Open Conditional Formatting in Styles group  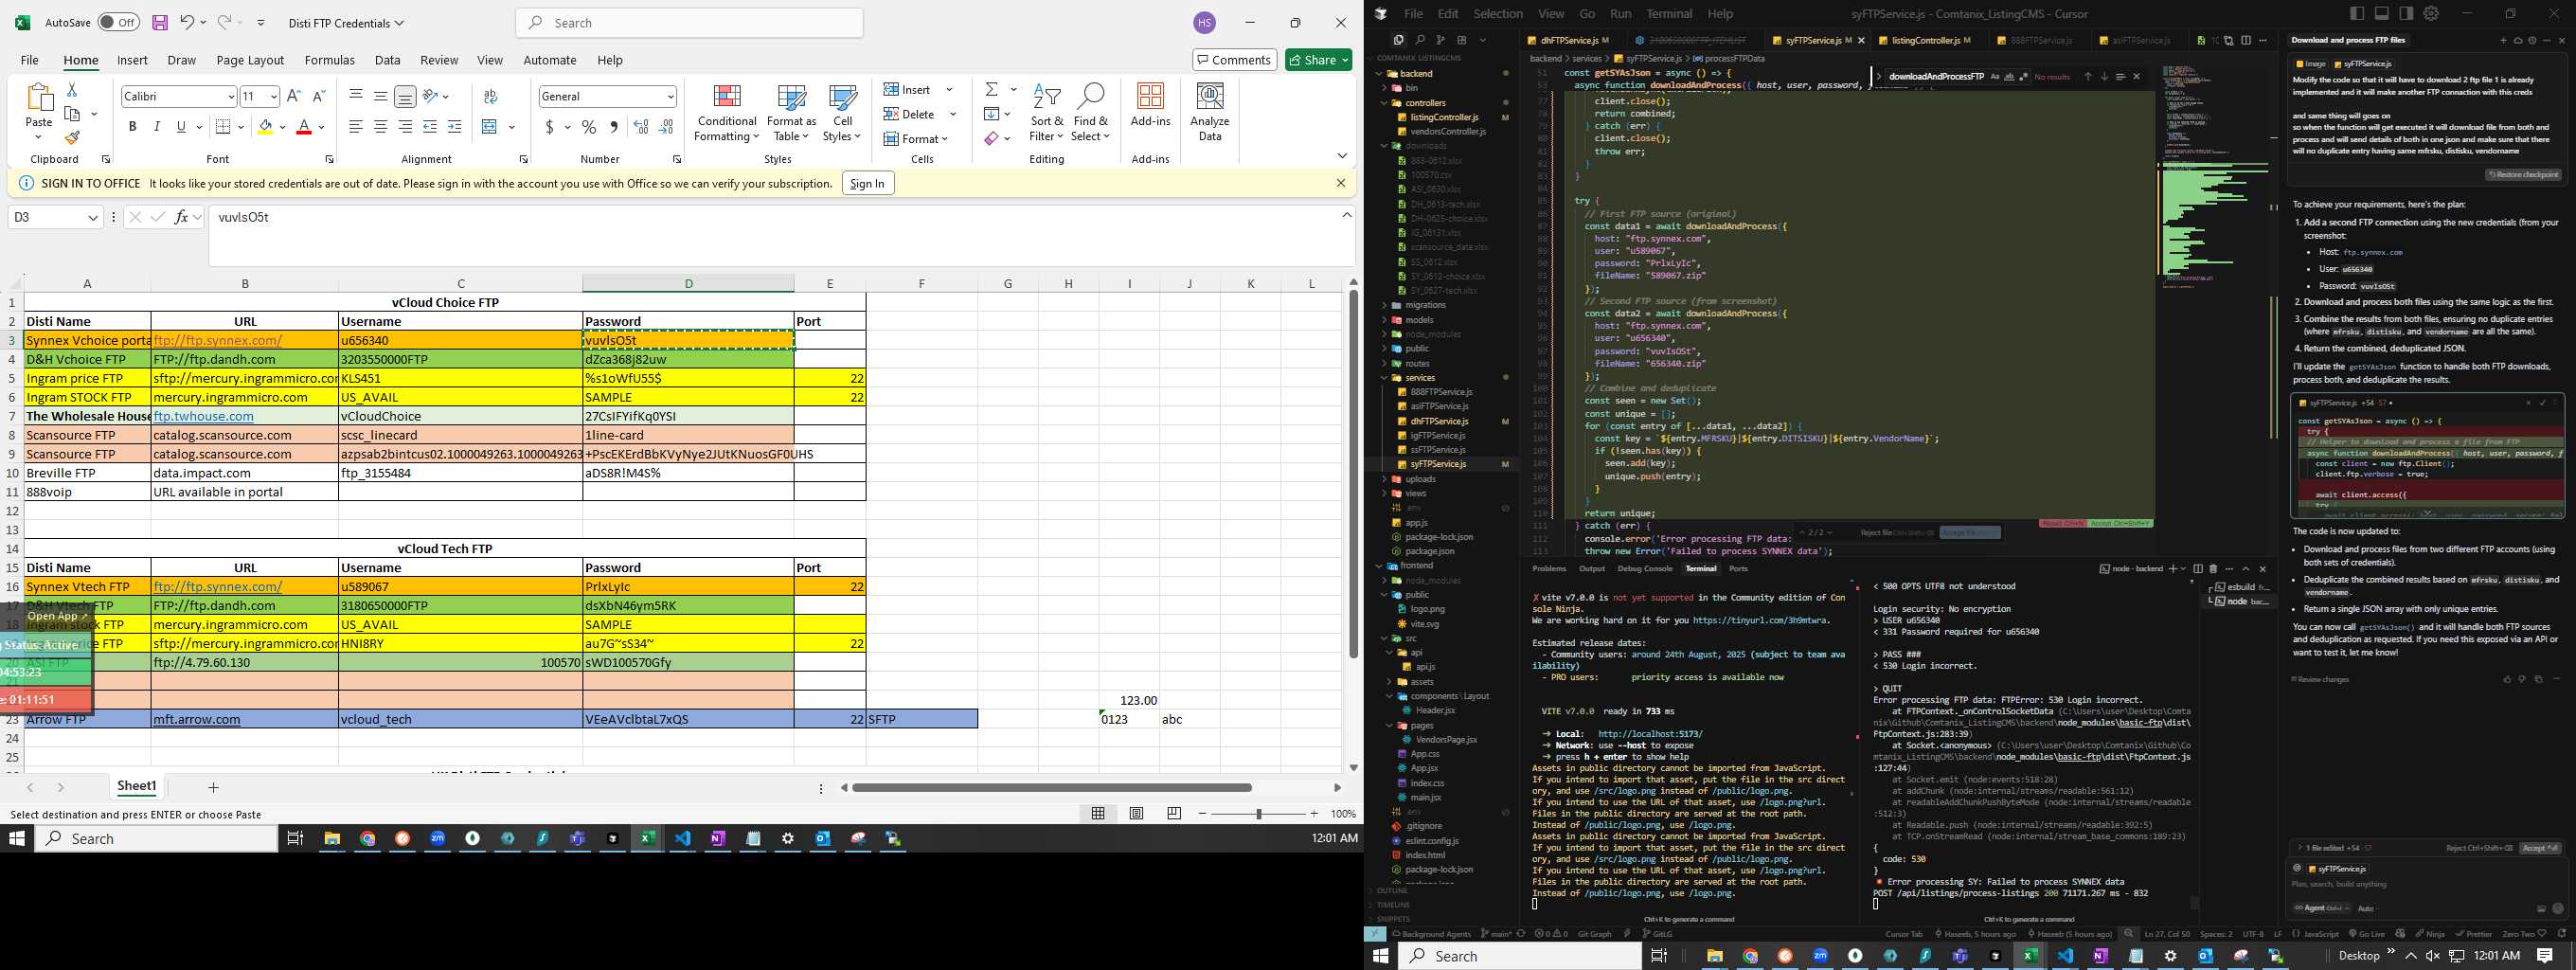click(x=727, y=112)
